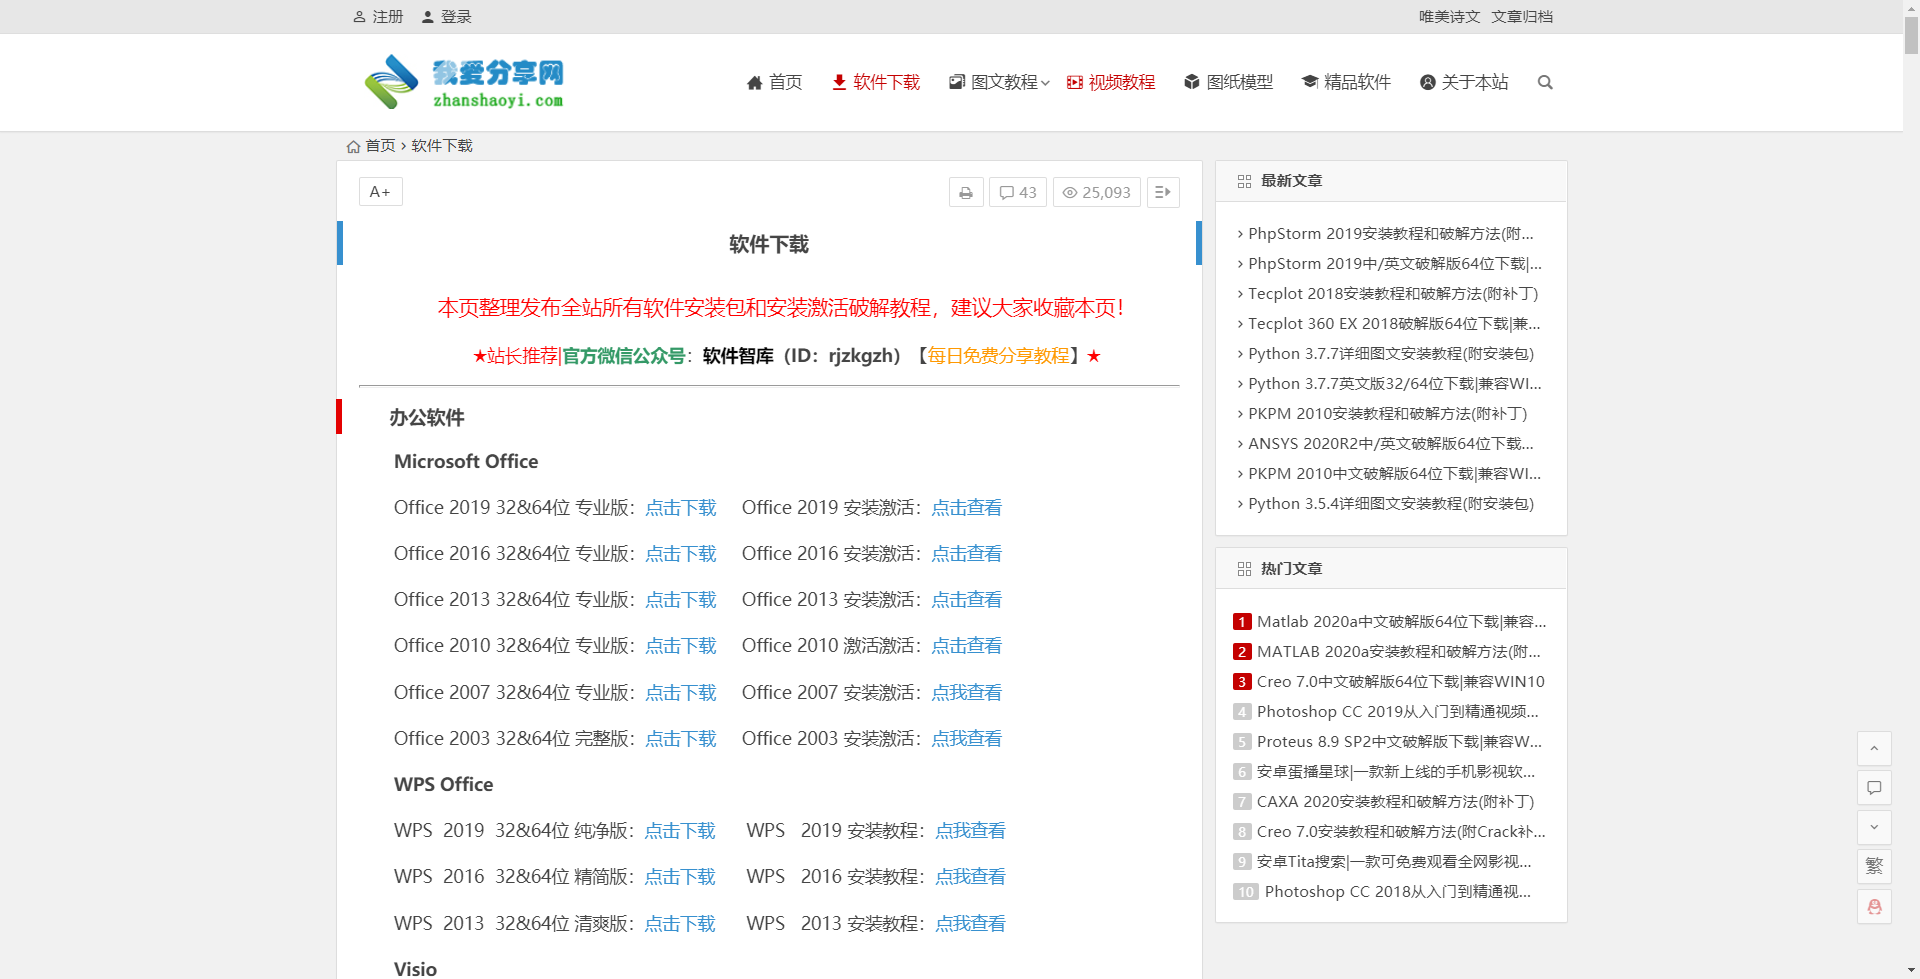Viewport: 1920px width, 979px height.
Task: Open hot article 5 Proteus 8.9
Action: point(1399,742)
